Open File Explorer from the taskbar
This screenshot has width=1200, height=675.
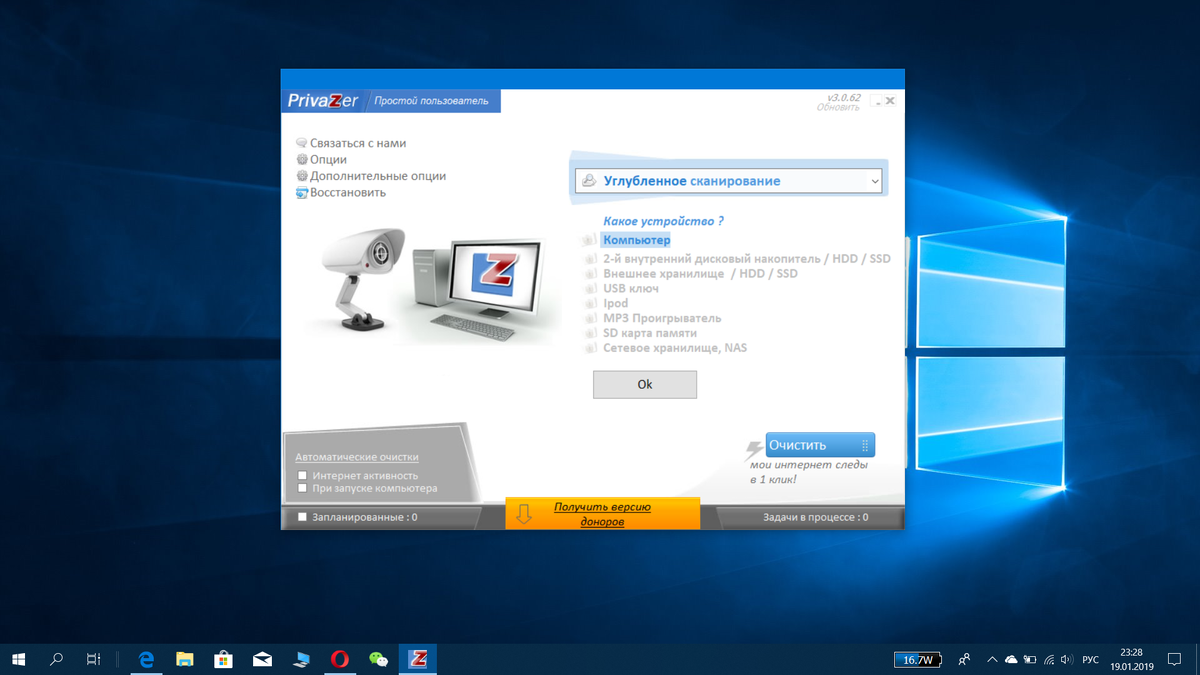tap(185, 659)
